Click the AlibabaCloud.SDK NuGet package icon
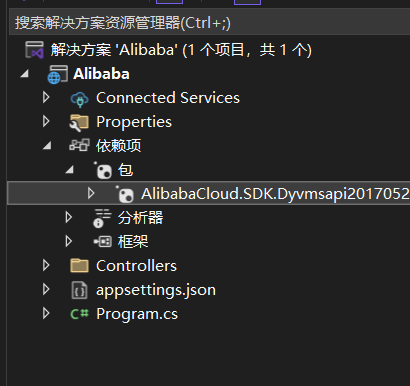Viewport: 410px width, 386px height. tap(125, 194)
